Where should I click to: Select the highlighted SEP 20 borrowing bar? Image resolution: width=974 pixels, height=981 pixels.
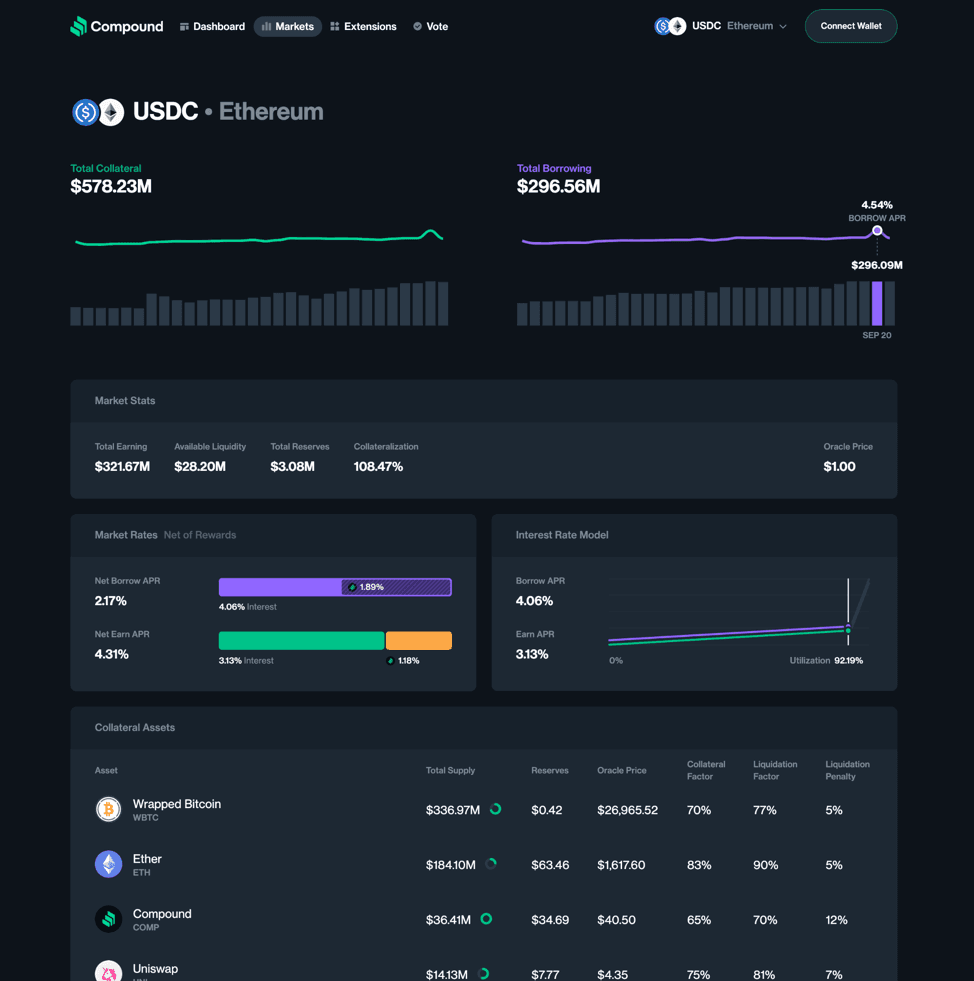(x=877, y=303)
